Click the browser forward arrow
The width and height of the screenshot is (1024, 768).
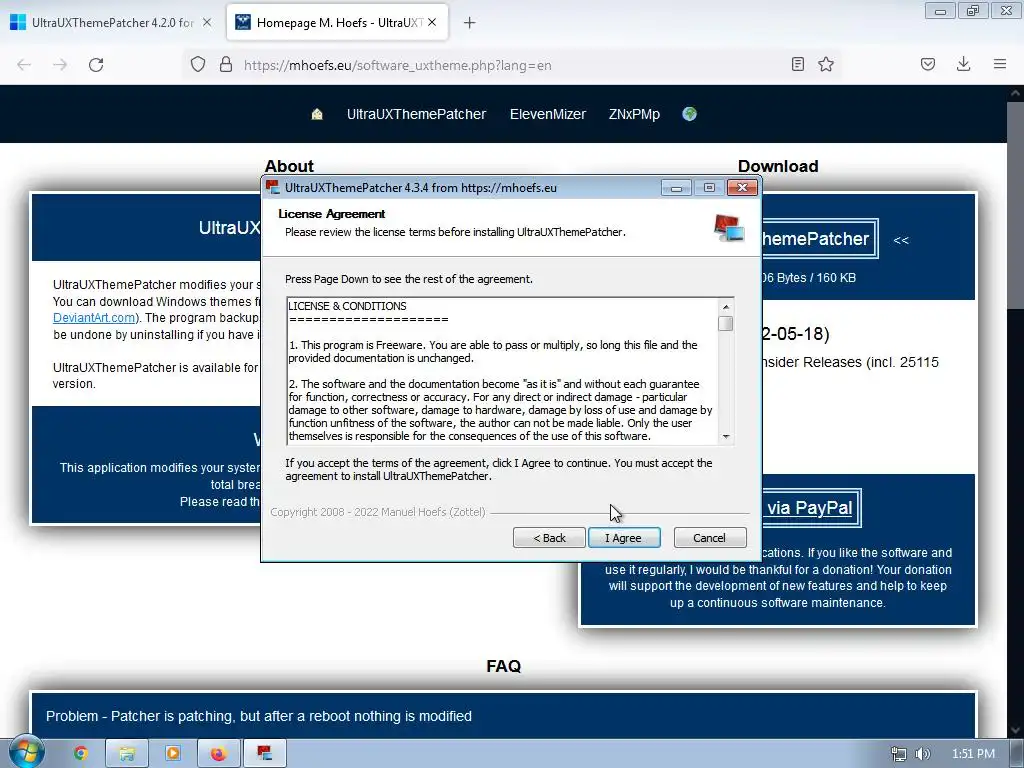60,65
